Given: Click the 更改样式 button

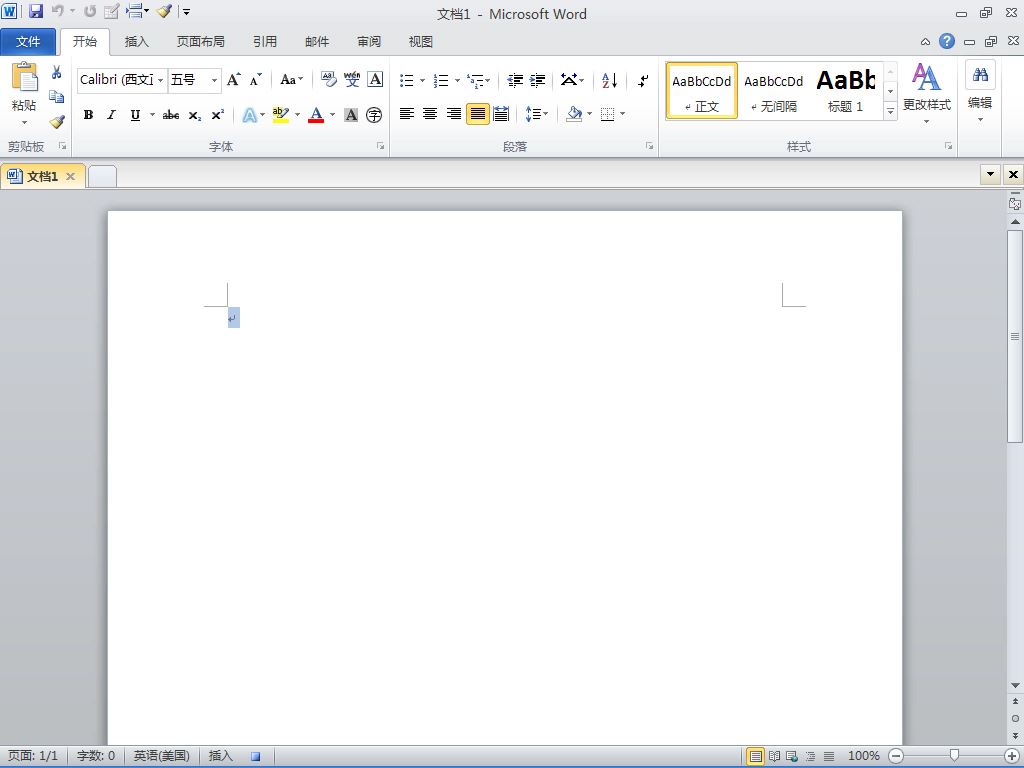Looking at the screenshot, I should (x=926, y=93).
